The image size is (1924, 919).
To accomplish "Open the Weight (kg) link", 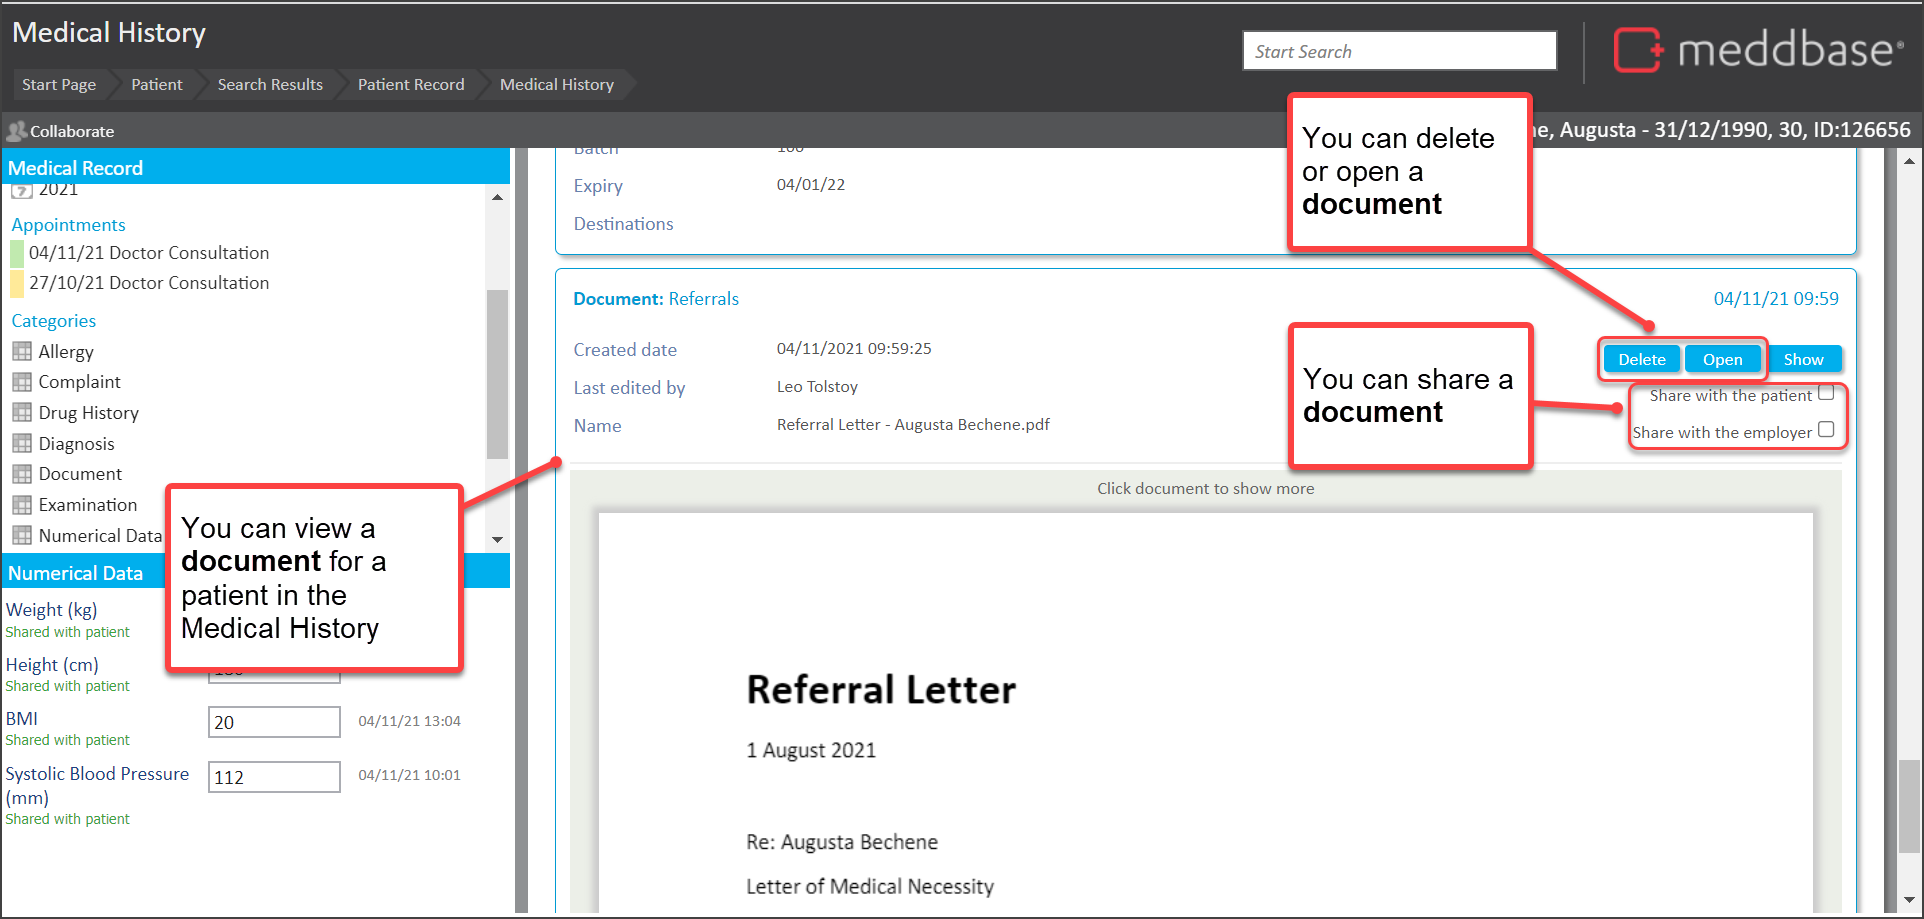I will click(52, 610).
